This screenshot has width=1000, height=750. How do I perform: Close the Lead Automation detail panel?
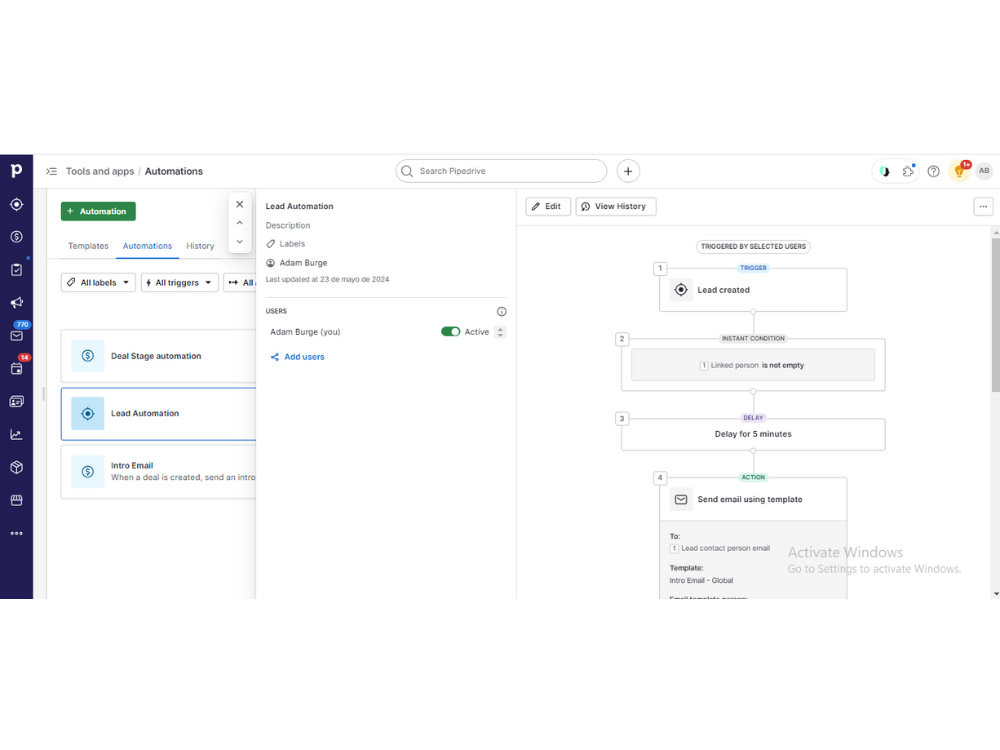(x=240, y=204)
